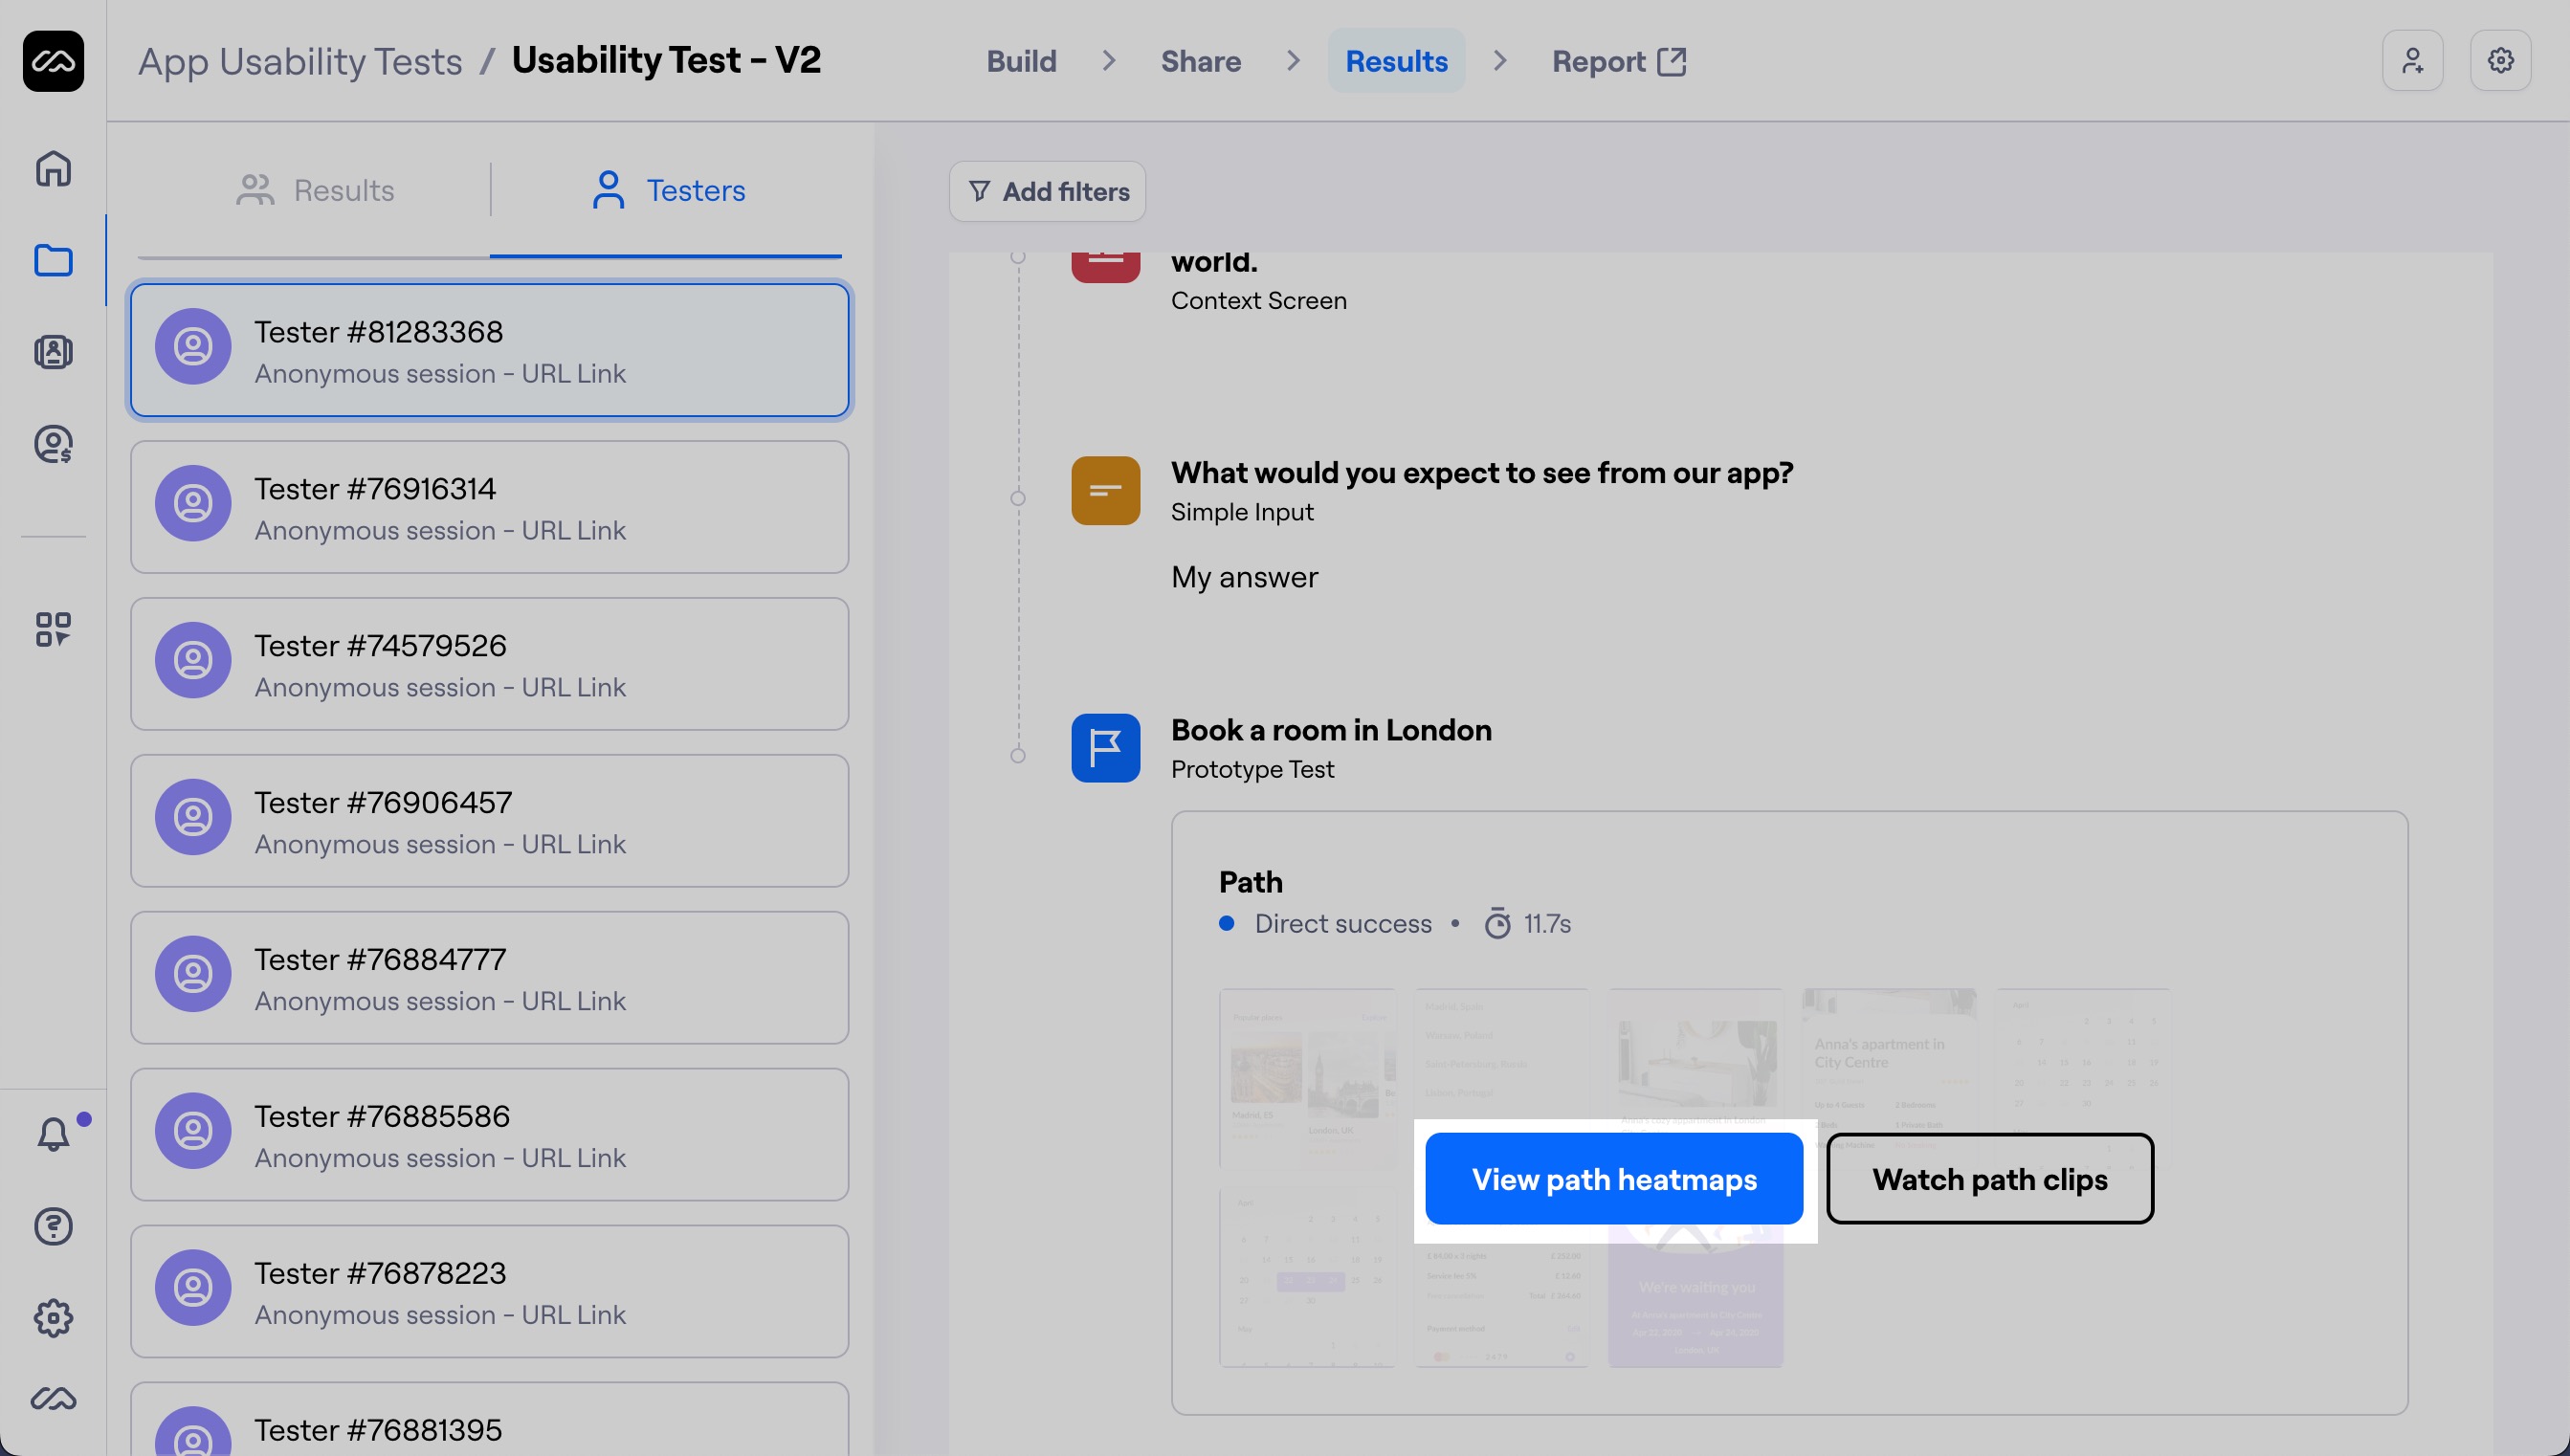Viewport: 2570px width, 1456px height.
Task: Open the panel user-dollar icon in sidebar
Action: (x=53, y=444)
